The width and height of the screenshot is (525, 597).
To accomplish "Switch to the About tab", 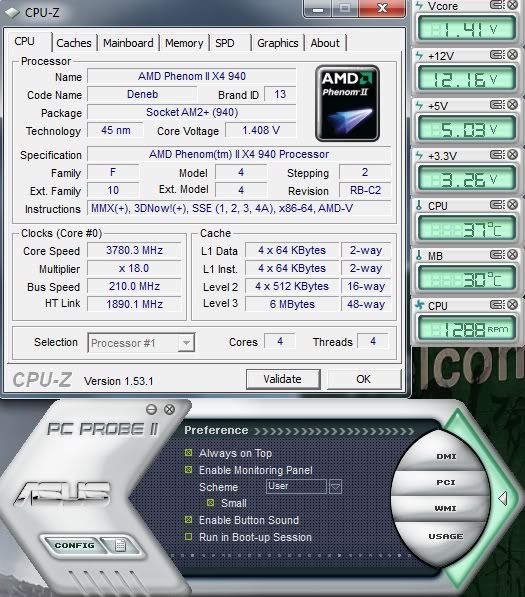I will pyautogui.click(x=325, y=43).
